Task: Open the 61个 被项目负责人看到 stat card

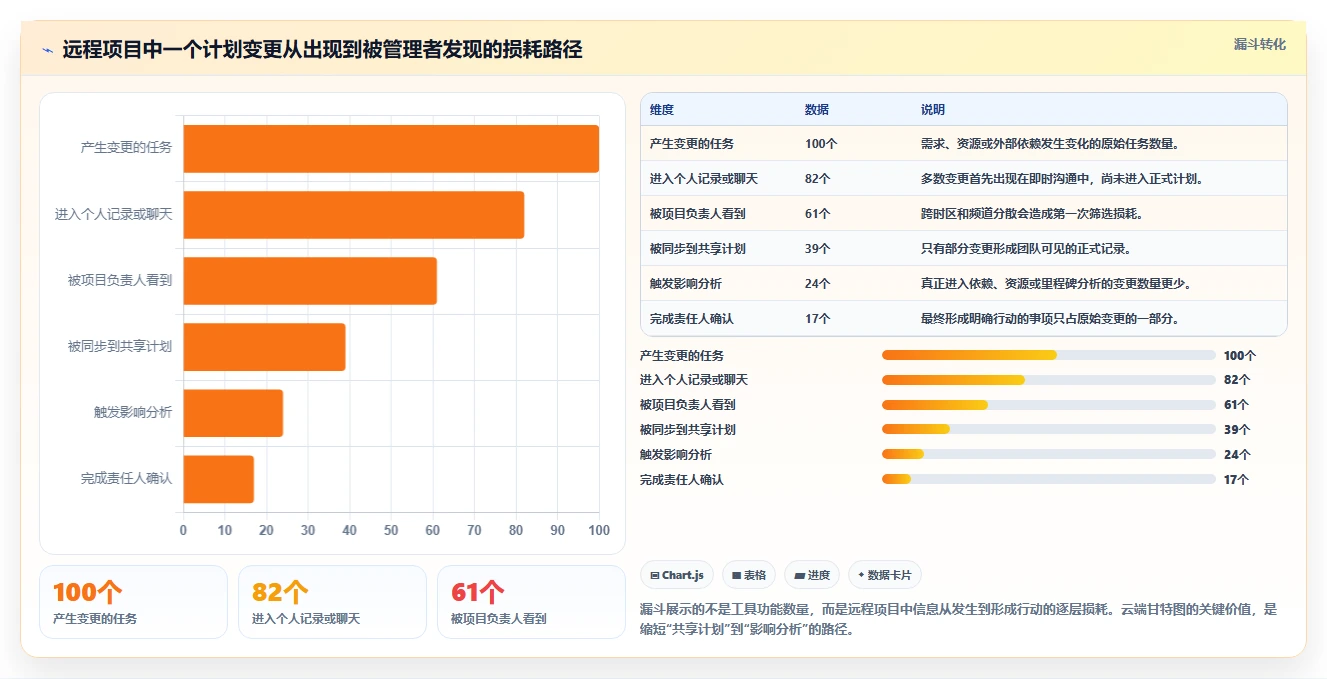Action: tap(532, 602)
